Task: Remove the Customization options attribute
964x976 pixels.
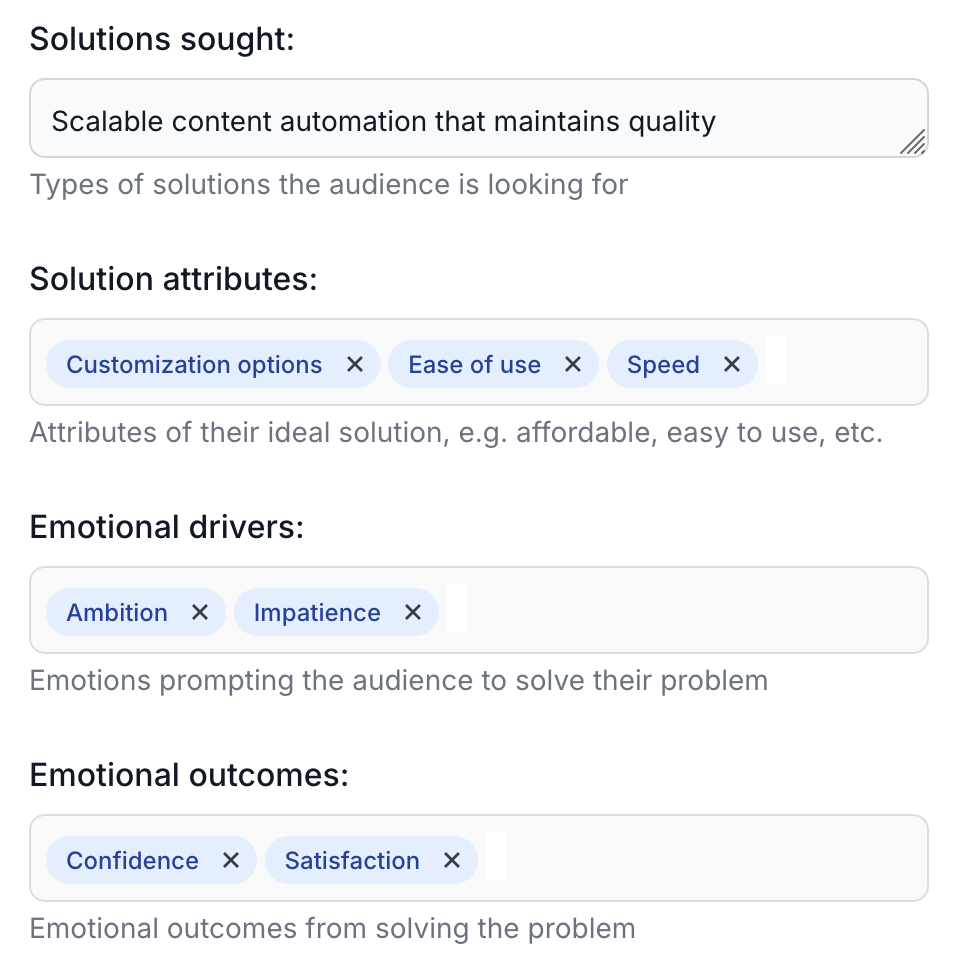Action: [x=354, y=364]
